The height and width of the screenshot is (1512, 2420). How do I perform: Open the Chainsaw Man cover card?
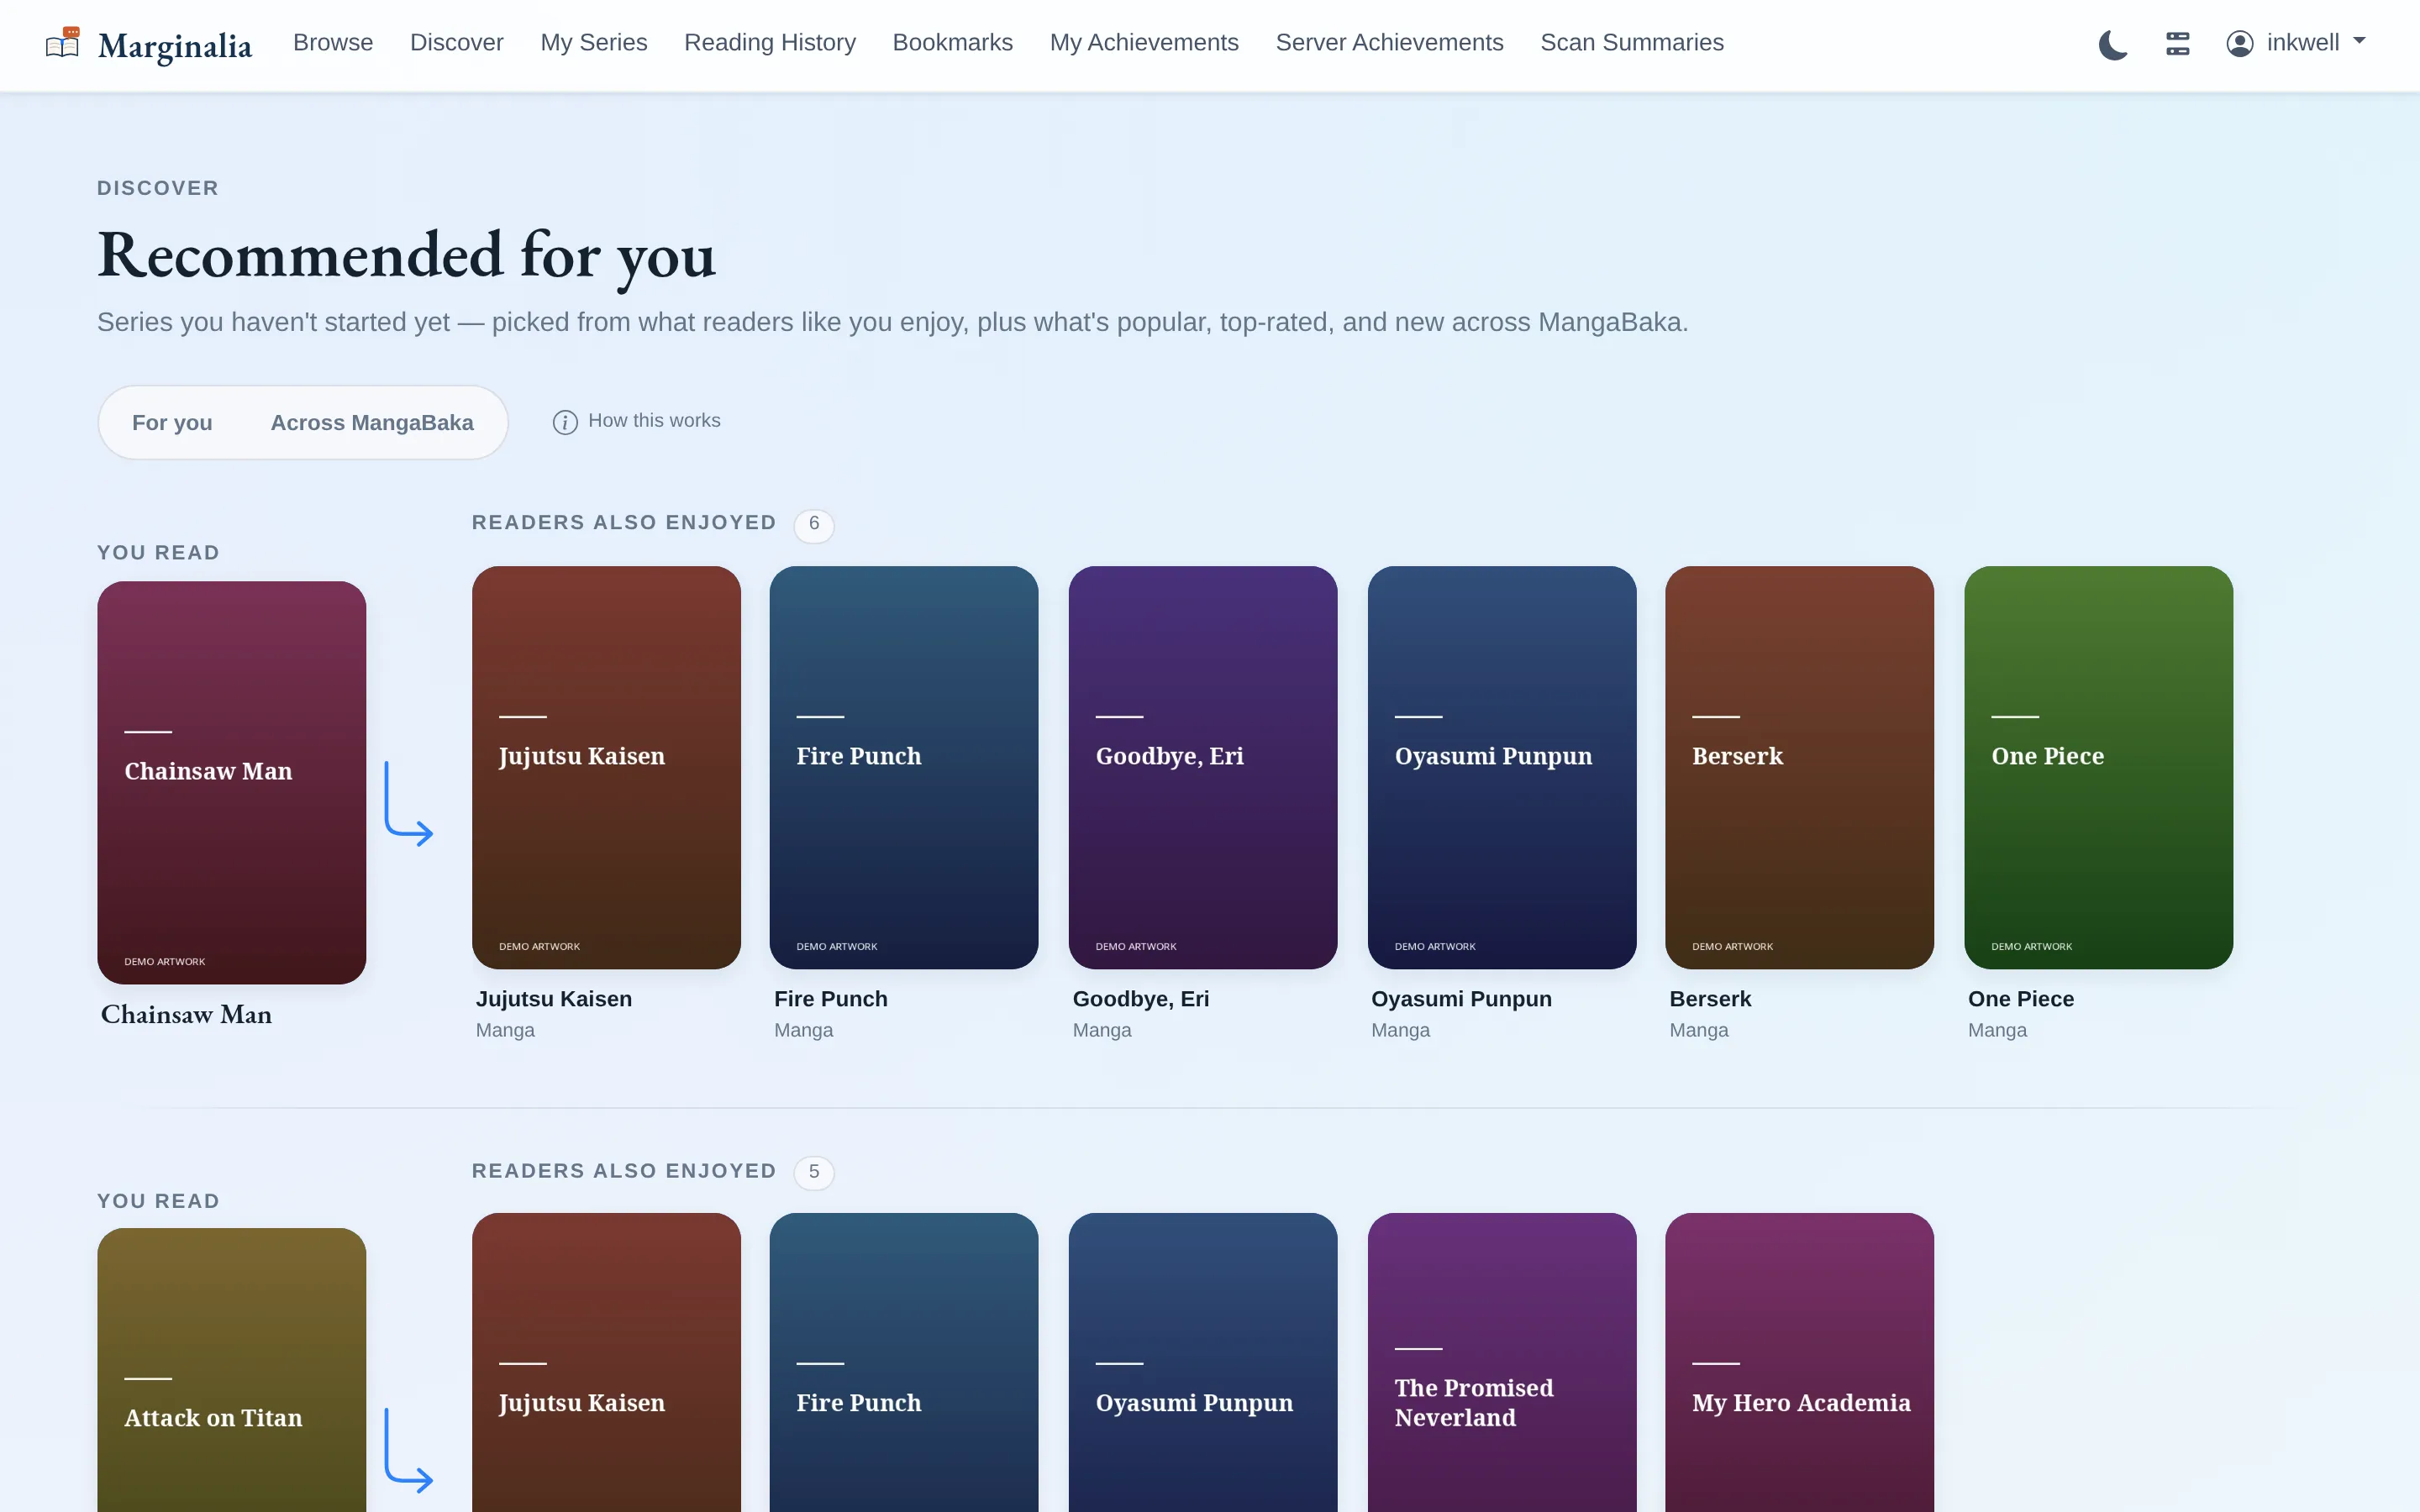coord(232,782)
